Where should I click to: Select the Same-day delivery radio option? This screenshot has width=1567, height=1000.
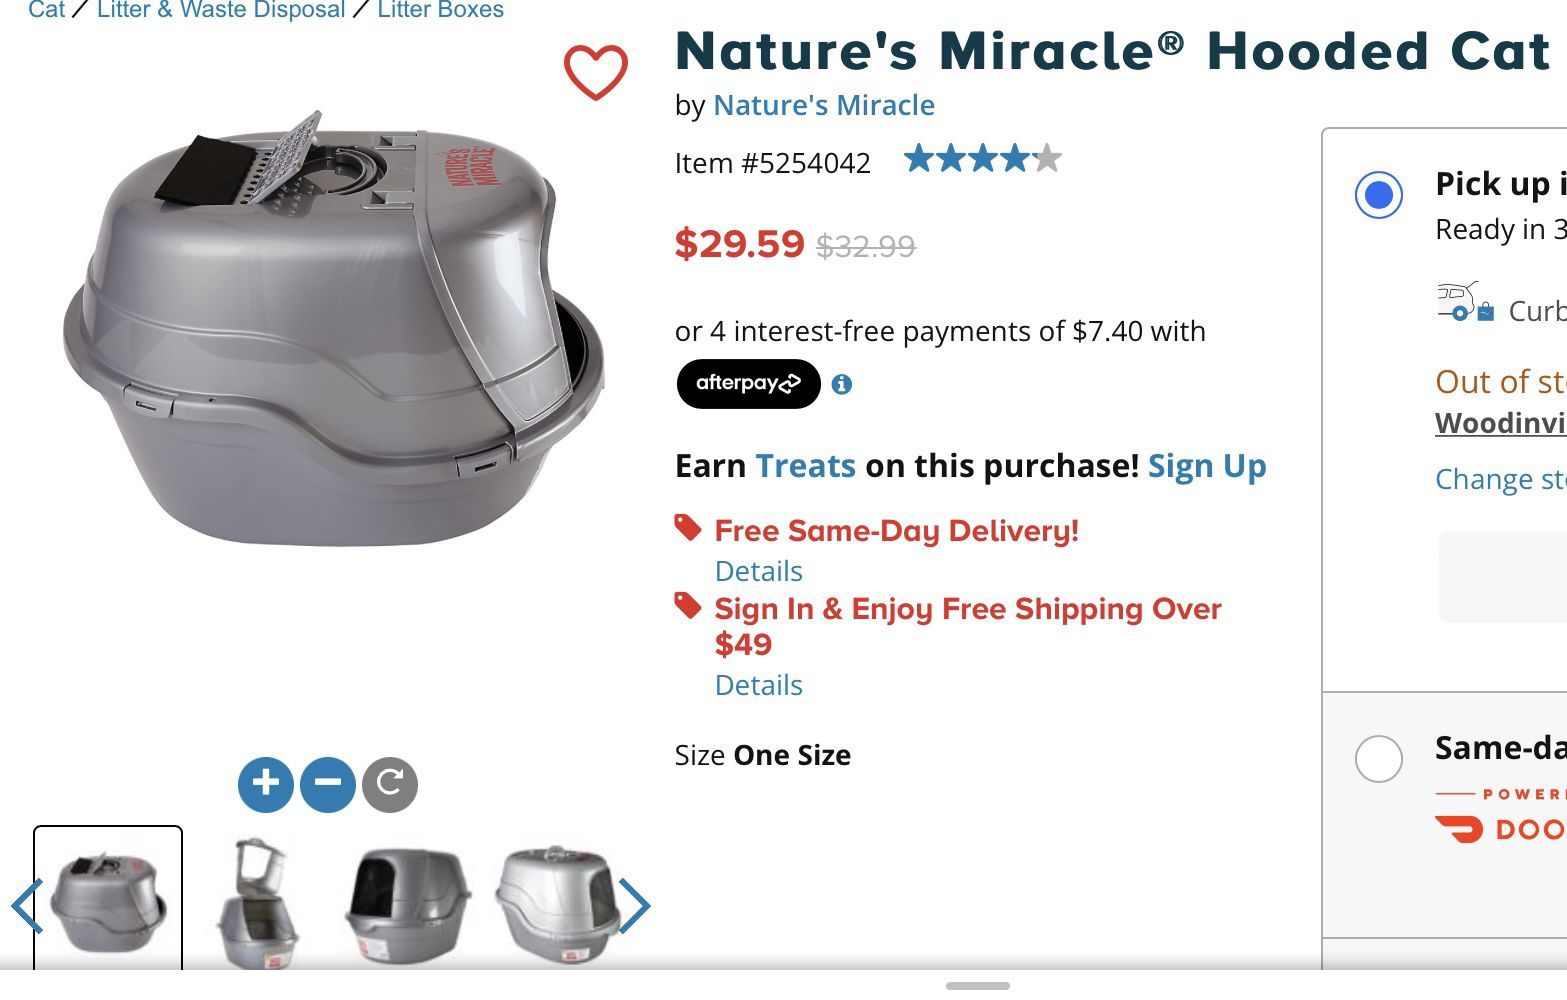coord(1379,759)
